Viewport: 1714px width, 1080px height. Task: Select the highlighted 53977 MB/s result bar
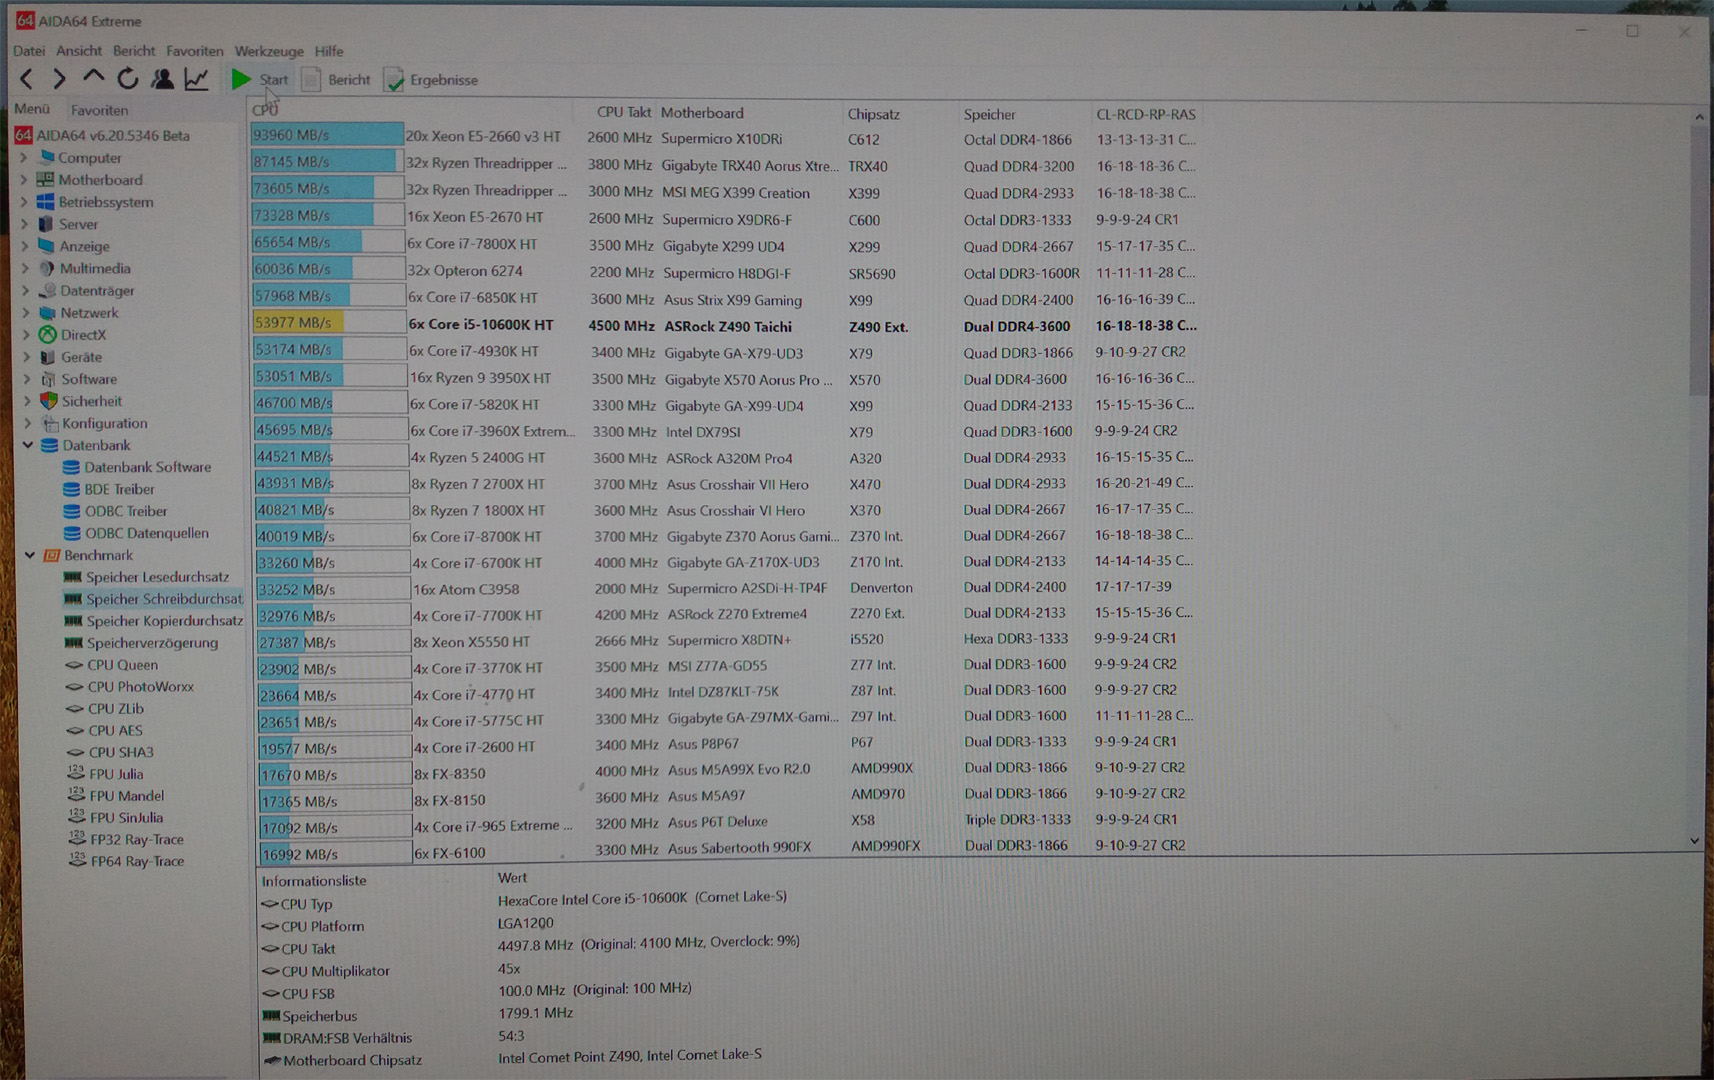pos(329,322)
